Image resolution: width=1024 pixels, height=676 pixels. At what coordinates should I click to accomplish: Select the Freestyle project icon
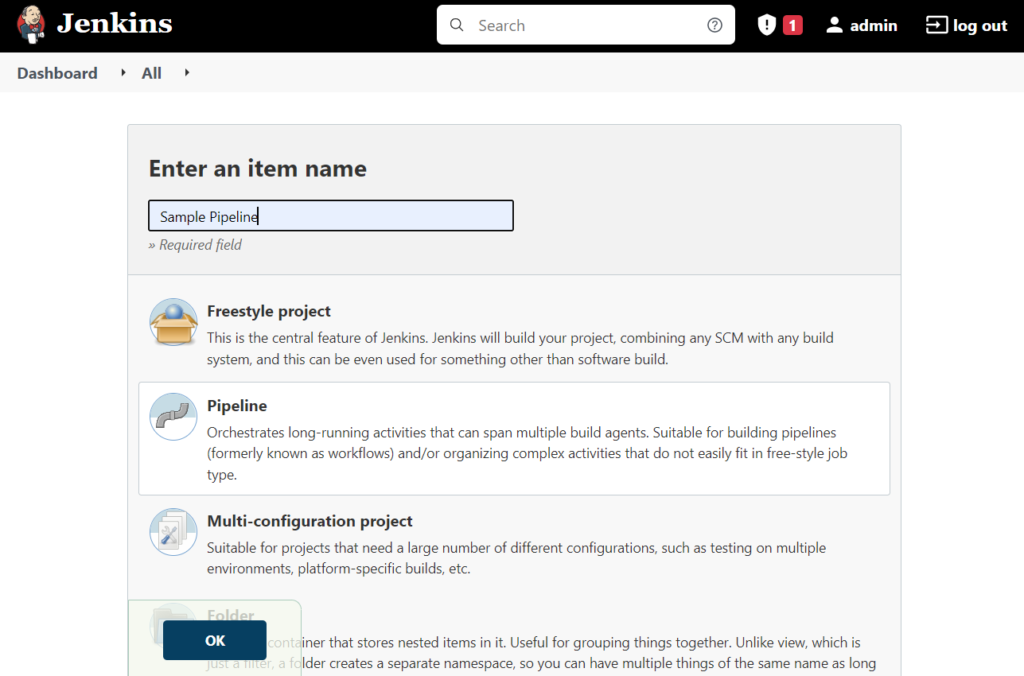click(x=173, y=321)
